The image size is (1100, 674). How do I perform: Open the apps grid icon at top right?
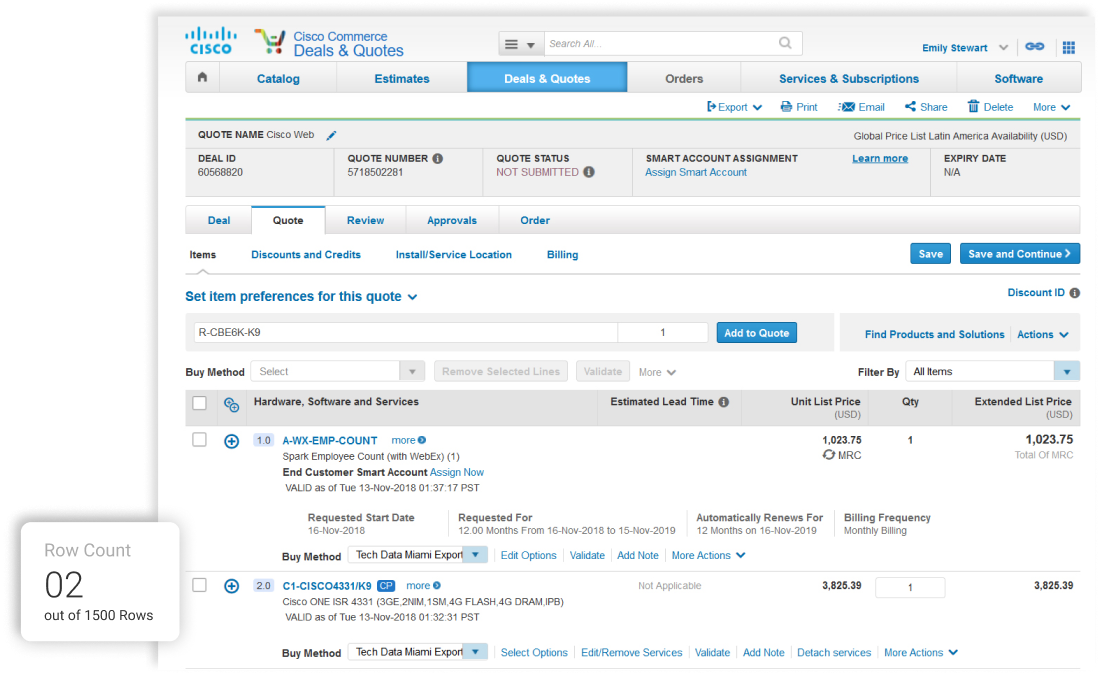pos(1068,47)
